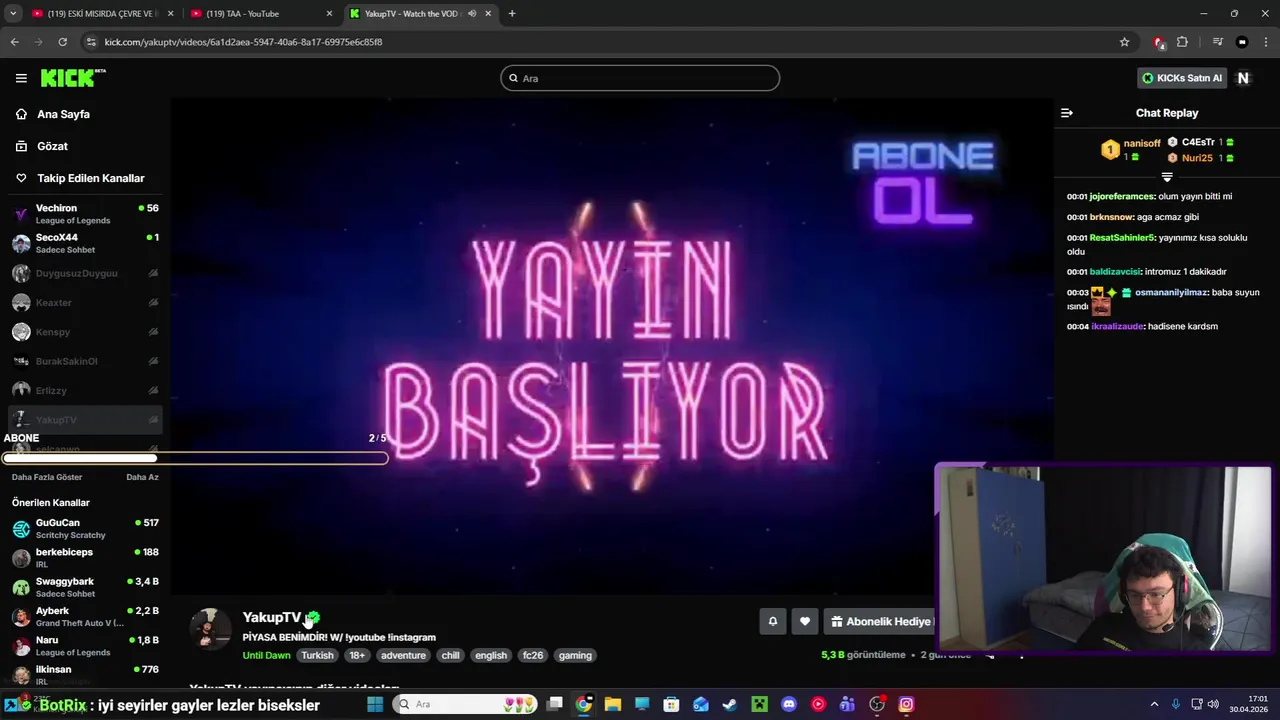Viewport: 1280px width, 720px height.
Task: Open Ana Sayfa in the sidebar
Action: pos(63,114)
